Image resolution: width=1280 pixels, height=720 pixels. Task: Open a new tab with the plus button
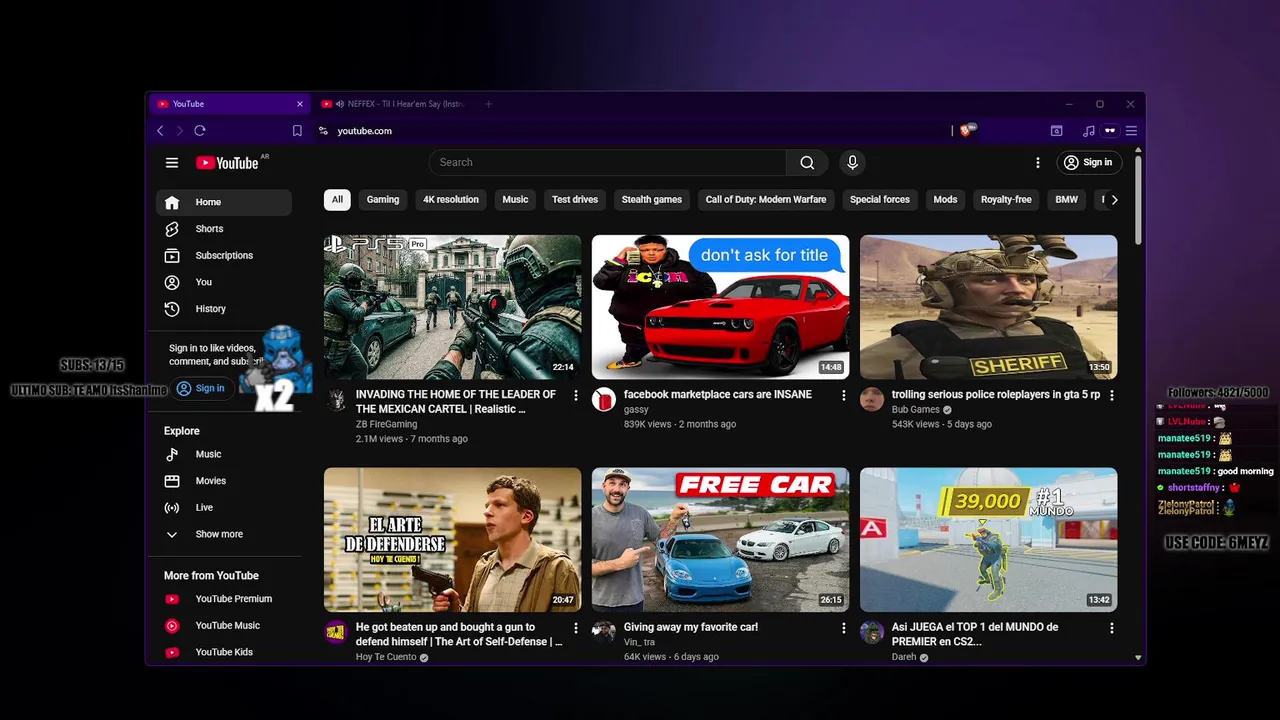(x=489, y=104)
